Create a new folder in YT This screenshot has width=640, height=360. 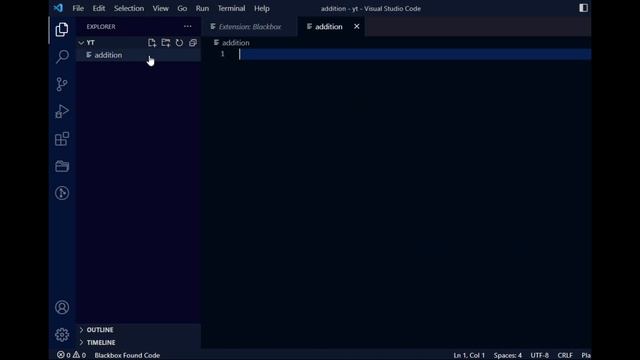tap(166, 42)
